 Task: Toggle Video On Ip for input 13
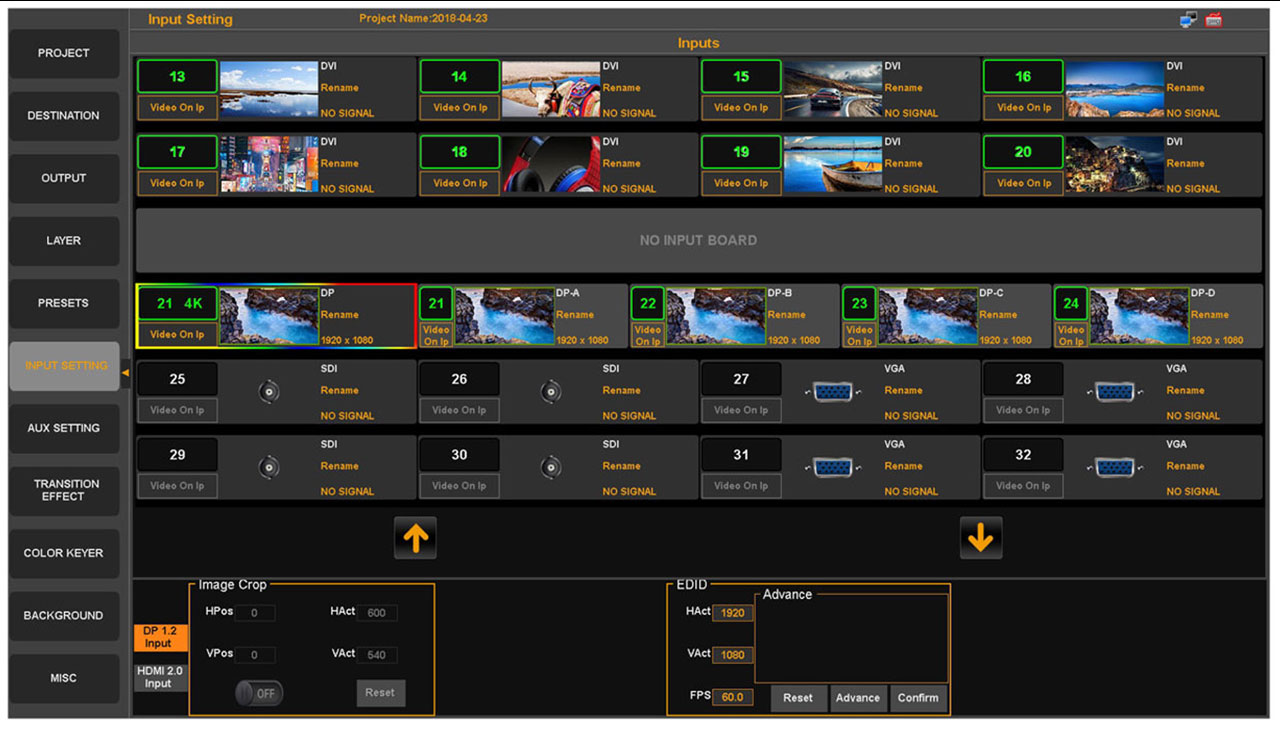click(177, 108)
